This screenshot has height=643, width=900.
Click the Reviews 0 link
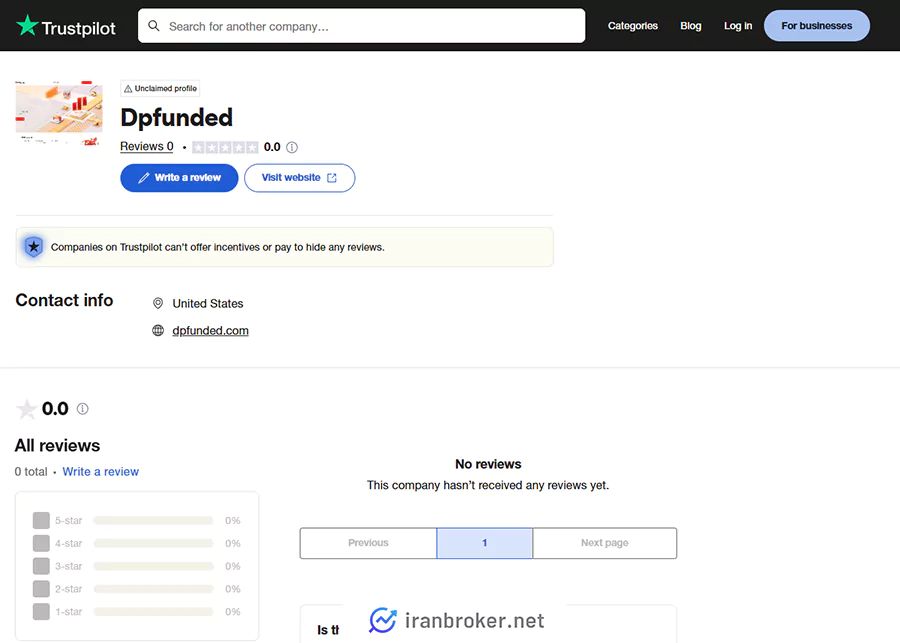146,146
